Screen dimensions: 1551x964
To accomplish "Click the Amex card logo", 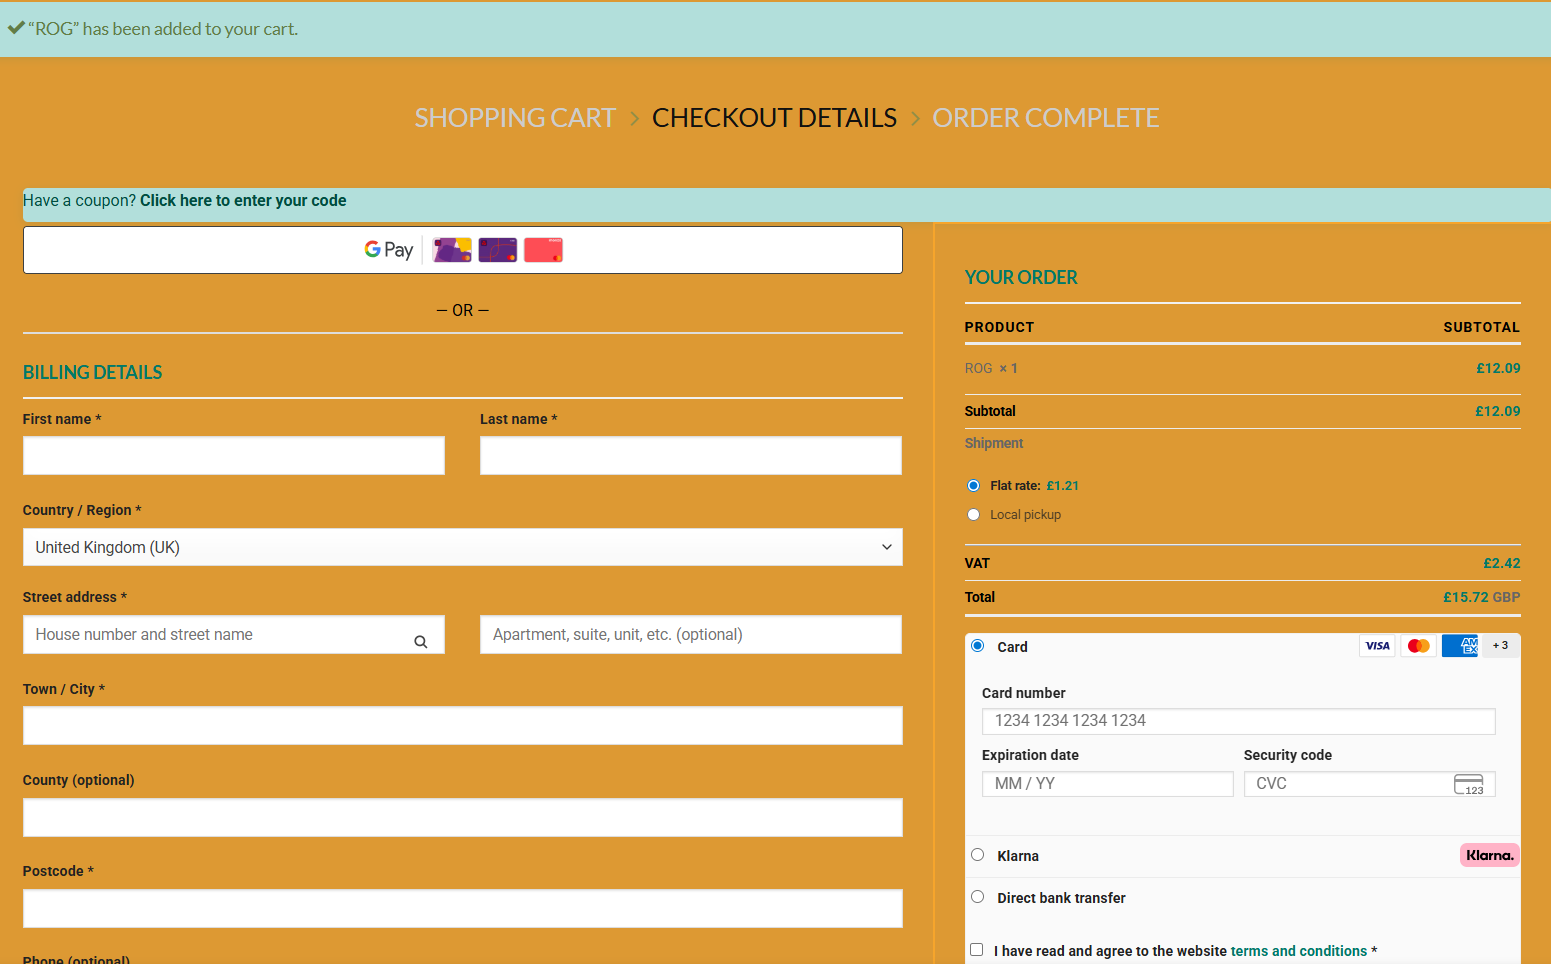I will [1460, 645].
